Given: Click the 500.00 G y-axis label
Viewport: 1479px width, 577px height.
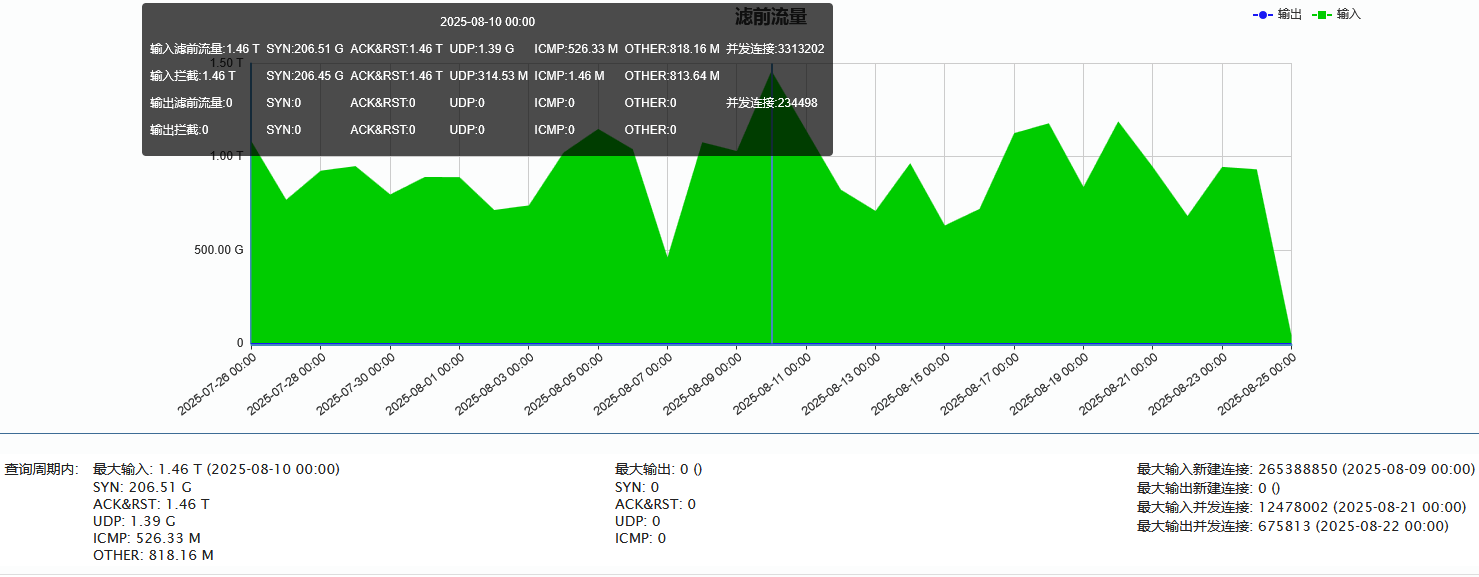Looking at the screenshot, I should click(219, 250).
